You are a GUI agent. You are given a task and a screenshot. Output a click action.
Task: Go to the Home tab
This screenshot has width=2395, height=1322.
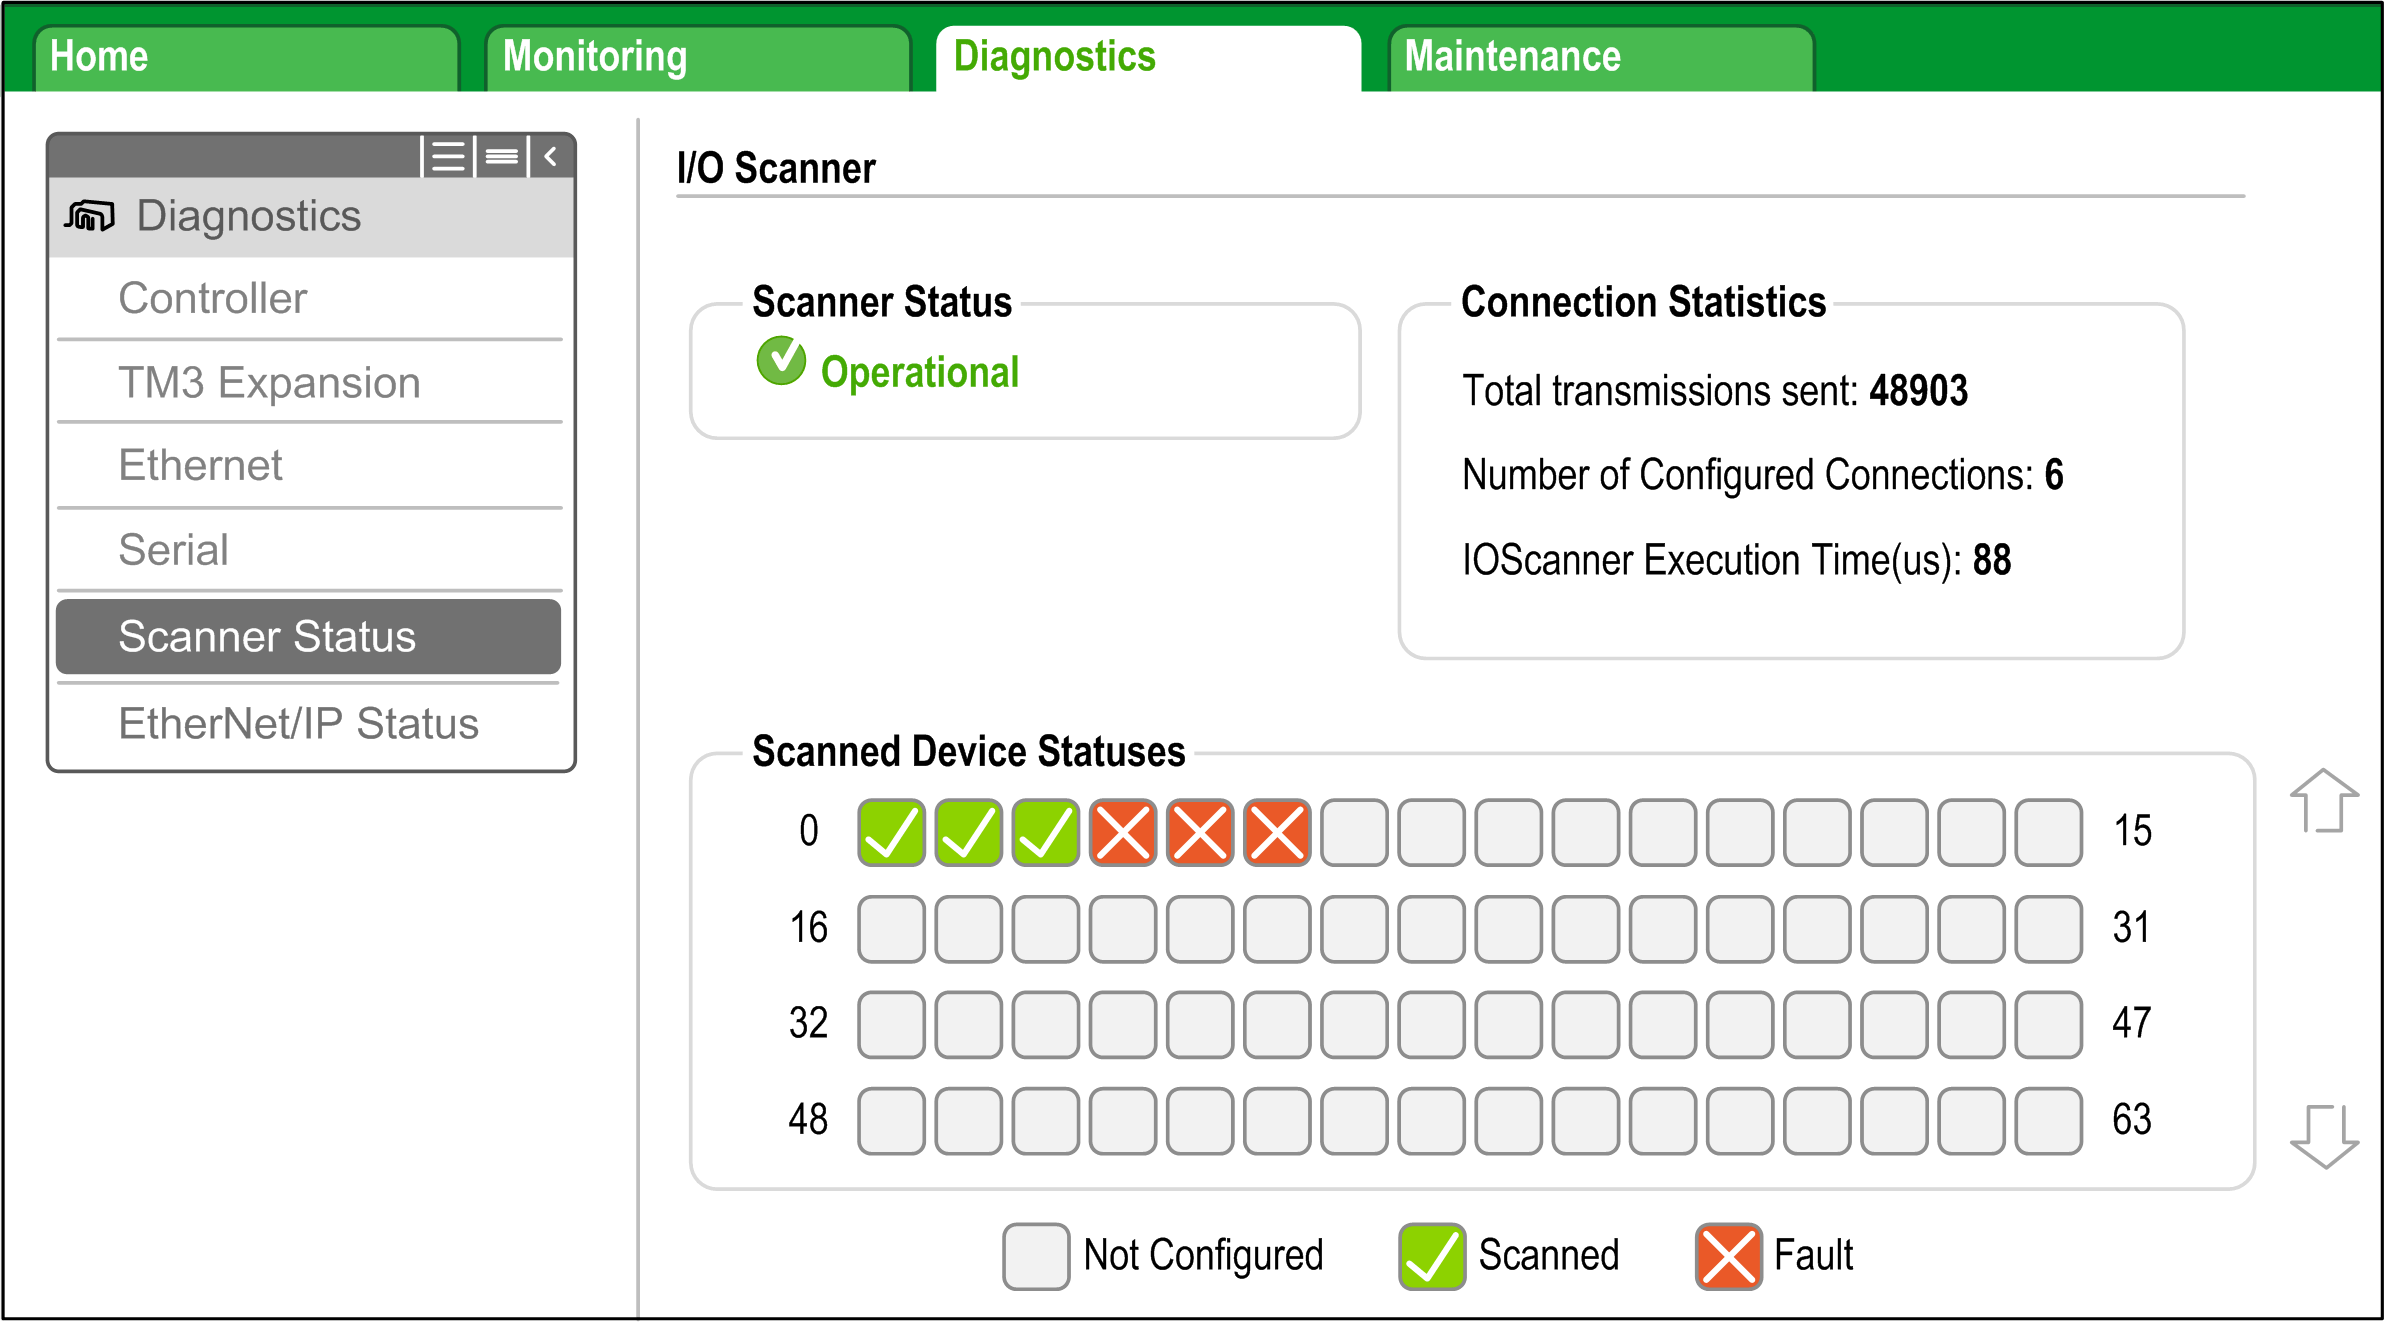click(246, 58)
